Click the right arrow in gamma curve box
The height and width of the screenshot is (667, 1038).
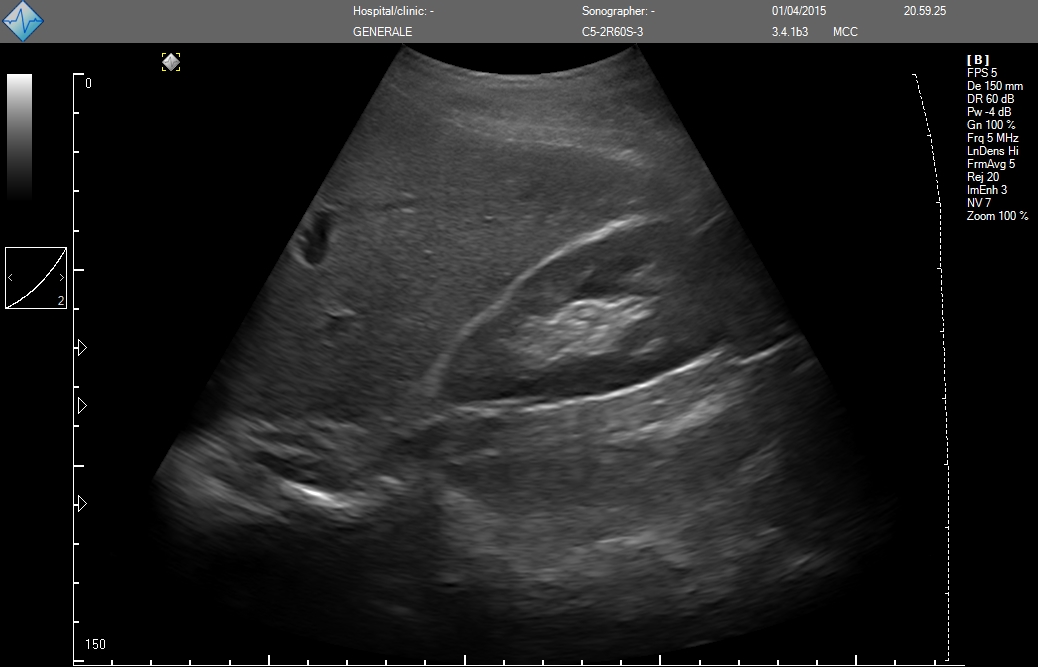click(x=61, y=277)
